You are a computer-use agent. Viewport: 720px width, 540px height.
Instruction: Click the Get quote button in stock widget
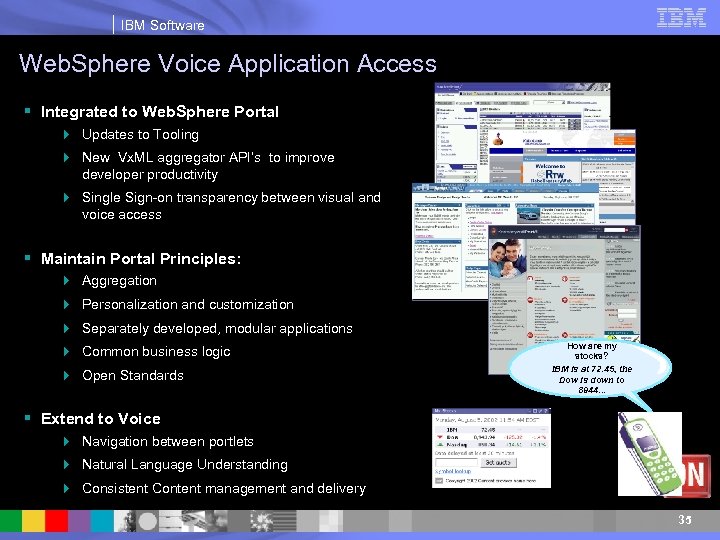498,462
